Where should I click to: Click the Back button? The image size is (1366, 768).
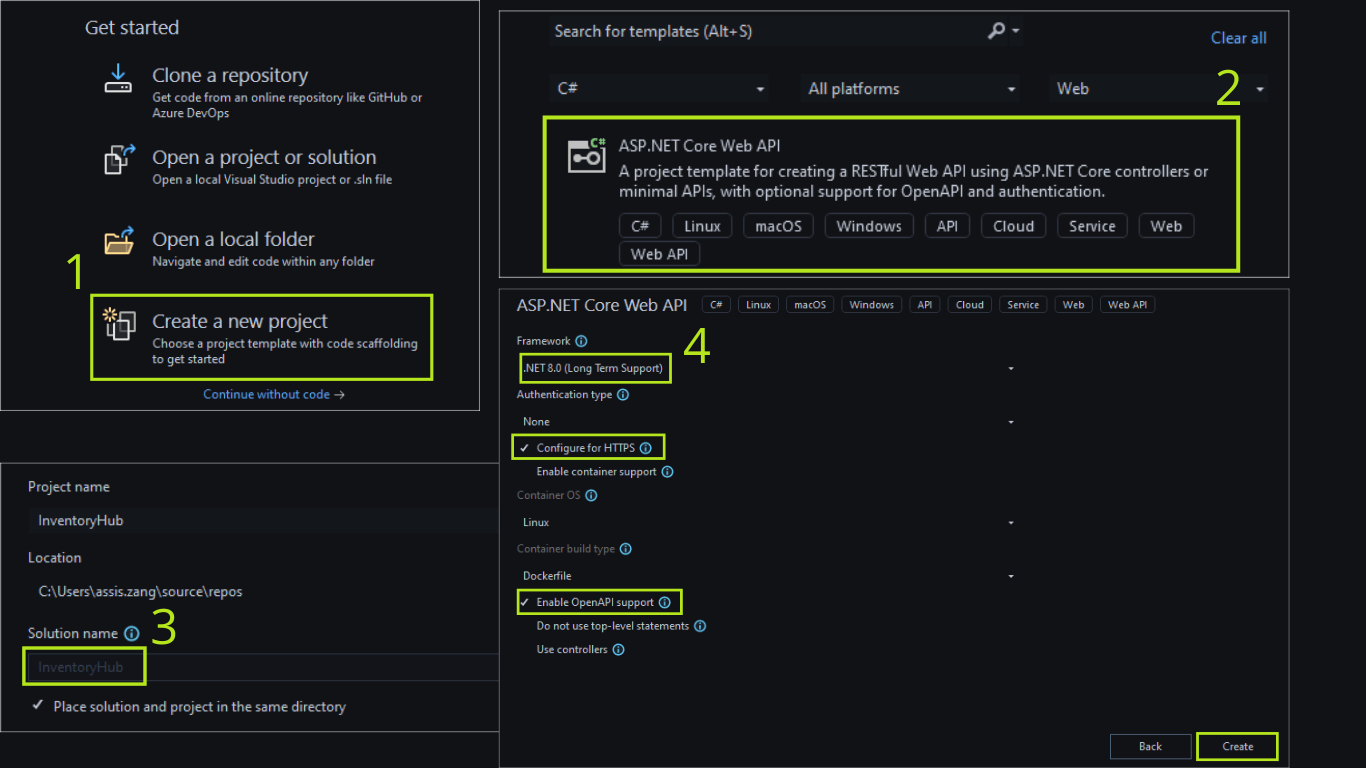coord(1150,746)
